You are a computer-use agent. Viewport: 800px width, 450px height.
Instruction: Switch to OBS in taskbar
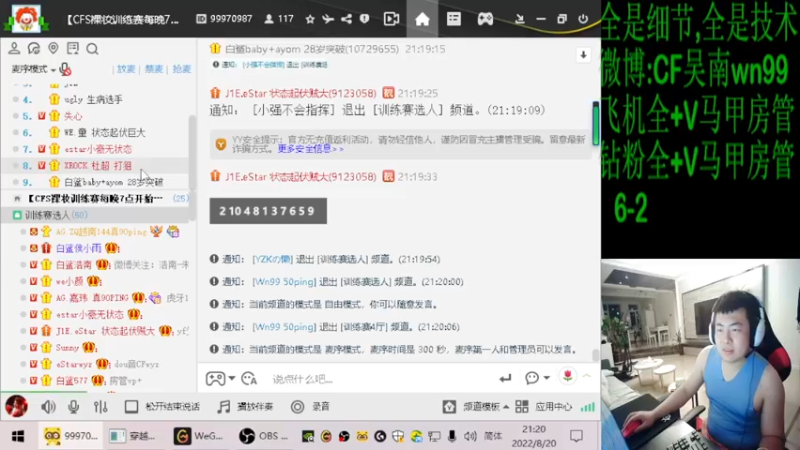[264, 436]
